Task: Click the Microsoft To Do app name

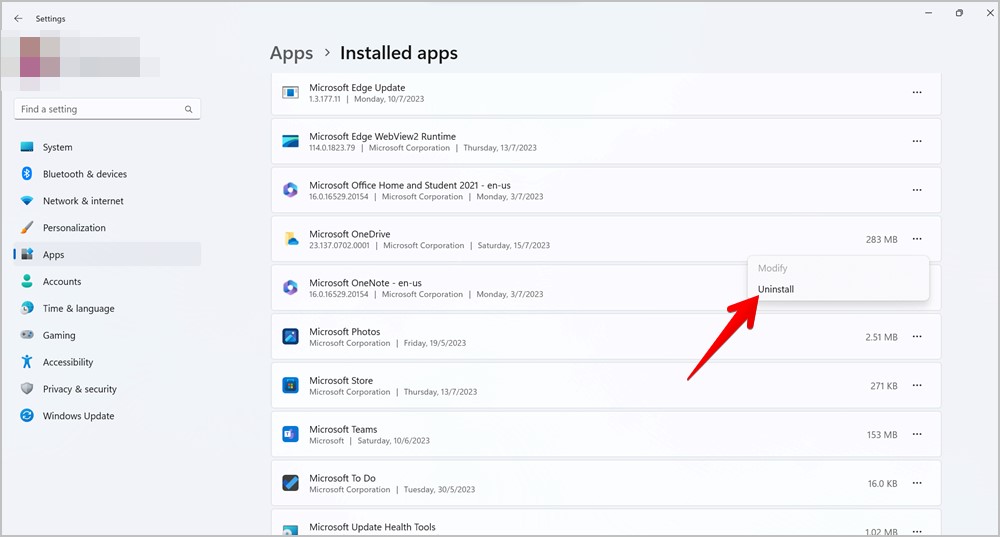Action: [x=342, y=478]
